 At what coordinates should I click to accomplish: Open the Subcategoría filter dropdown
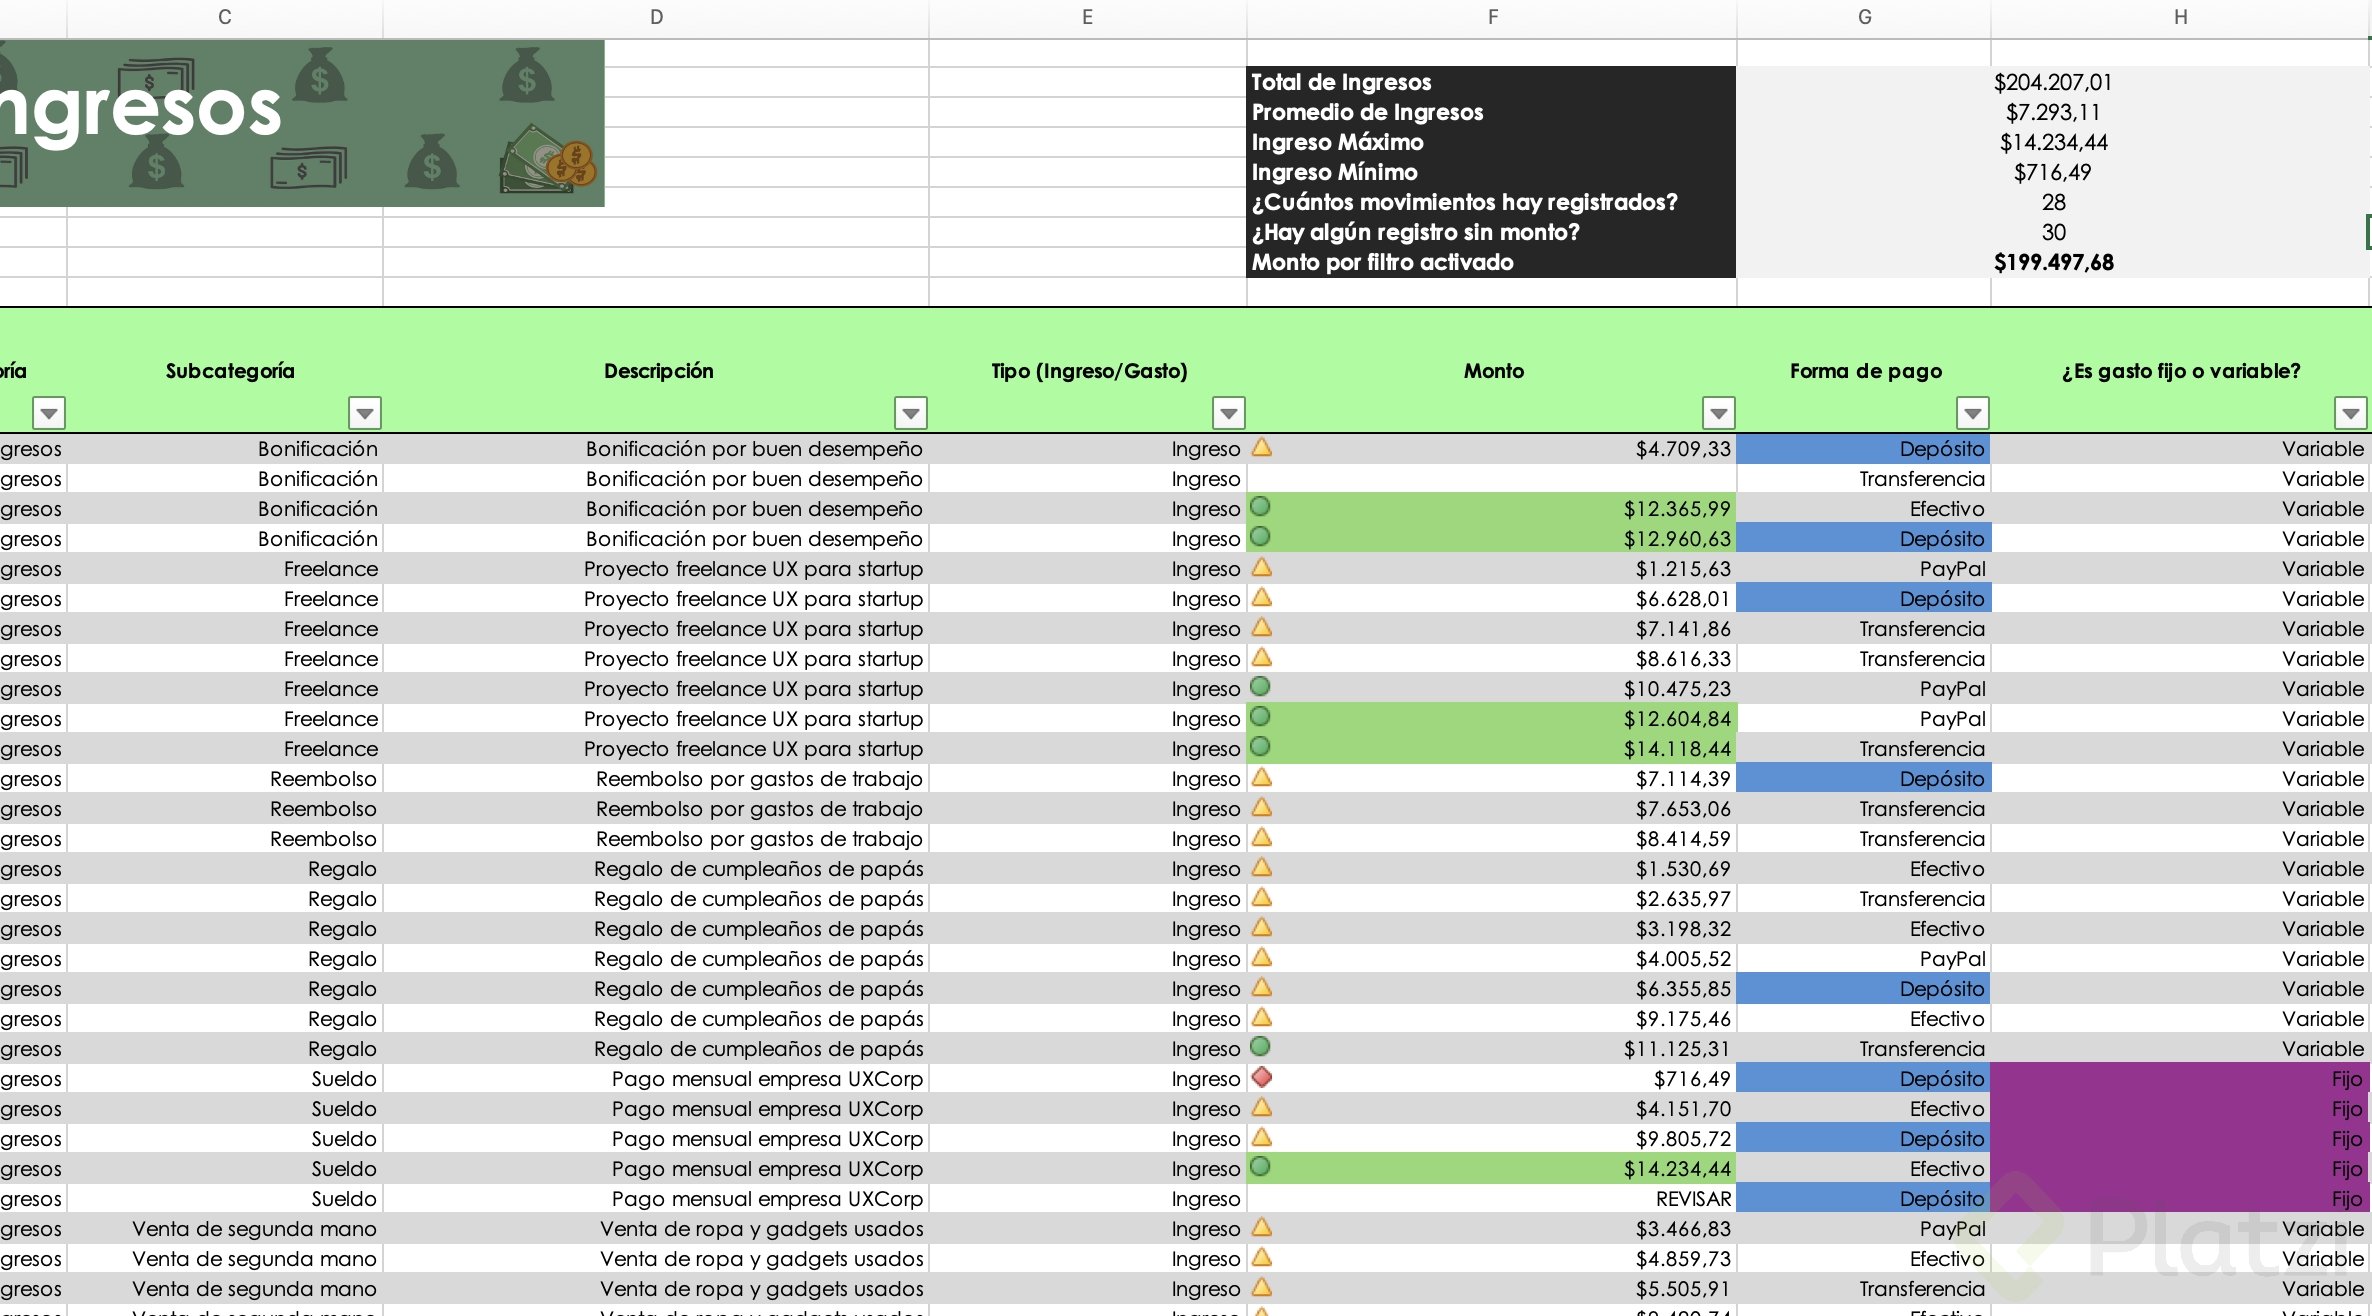pyautogui.click(x=365, y=412)
